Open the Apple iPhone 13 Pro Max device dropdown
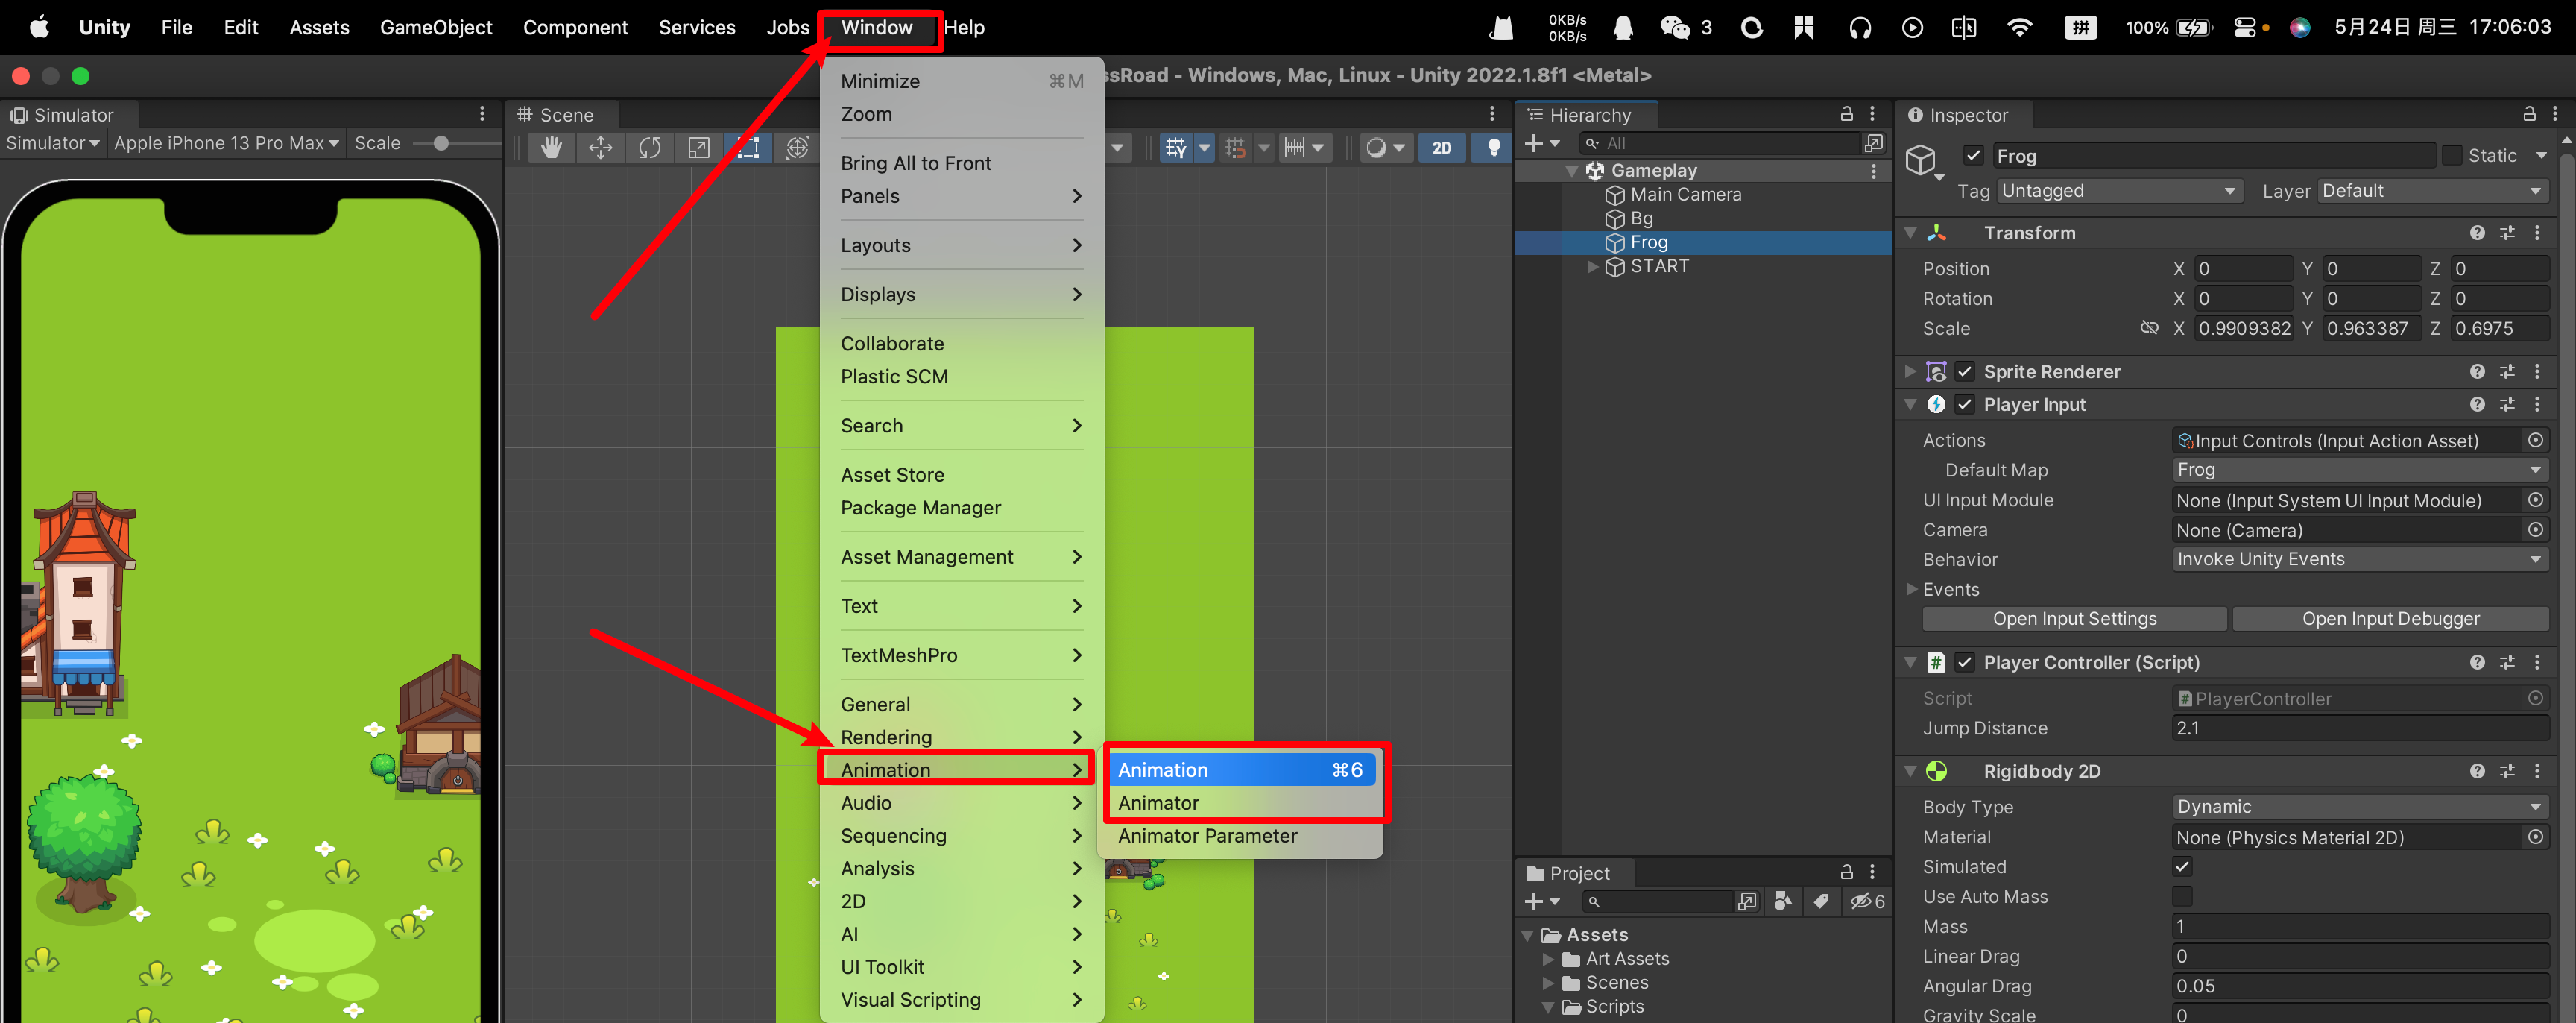The image size is (2576, 1023). (227, 143)
